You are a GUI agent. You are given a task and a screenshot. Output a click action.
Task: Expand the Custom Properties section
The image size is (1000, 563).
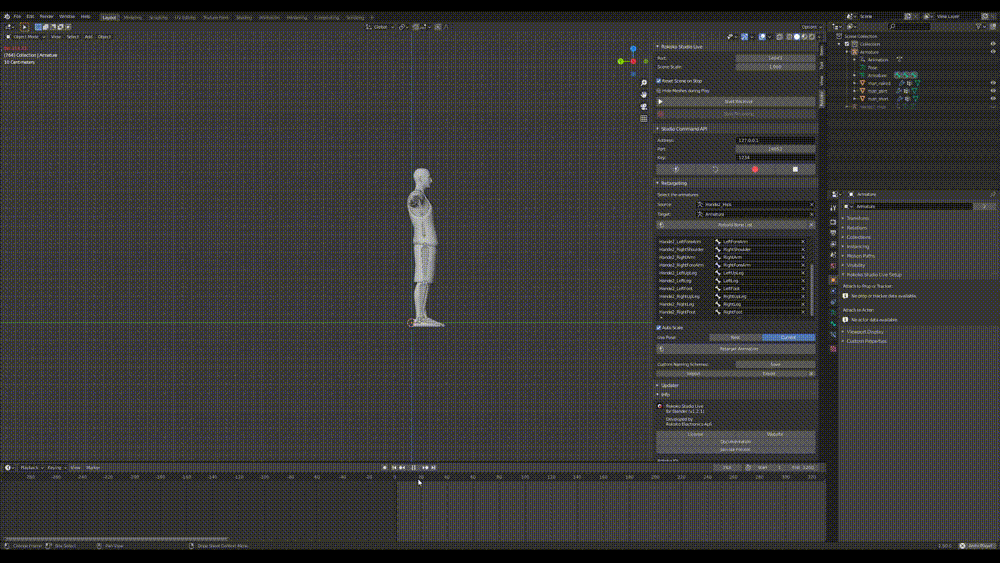tap(865, 341)
